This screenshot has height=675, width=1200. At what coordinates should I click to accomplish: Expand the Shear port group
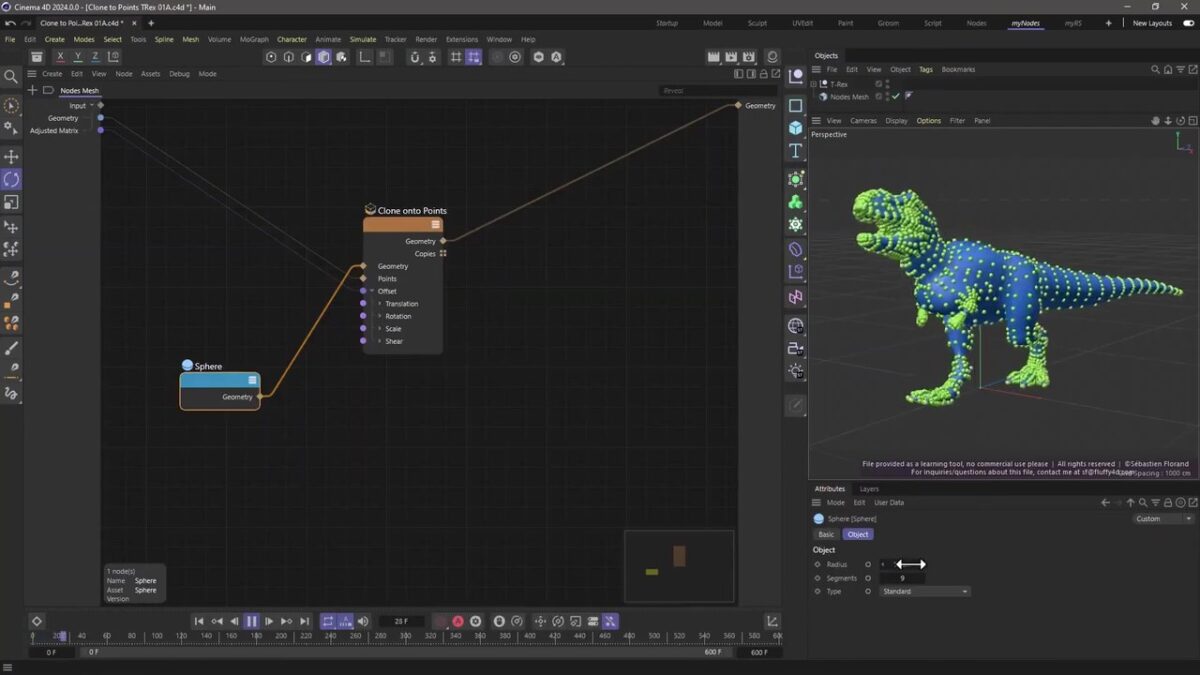(x=380, y=341)
